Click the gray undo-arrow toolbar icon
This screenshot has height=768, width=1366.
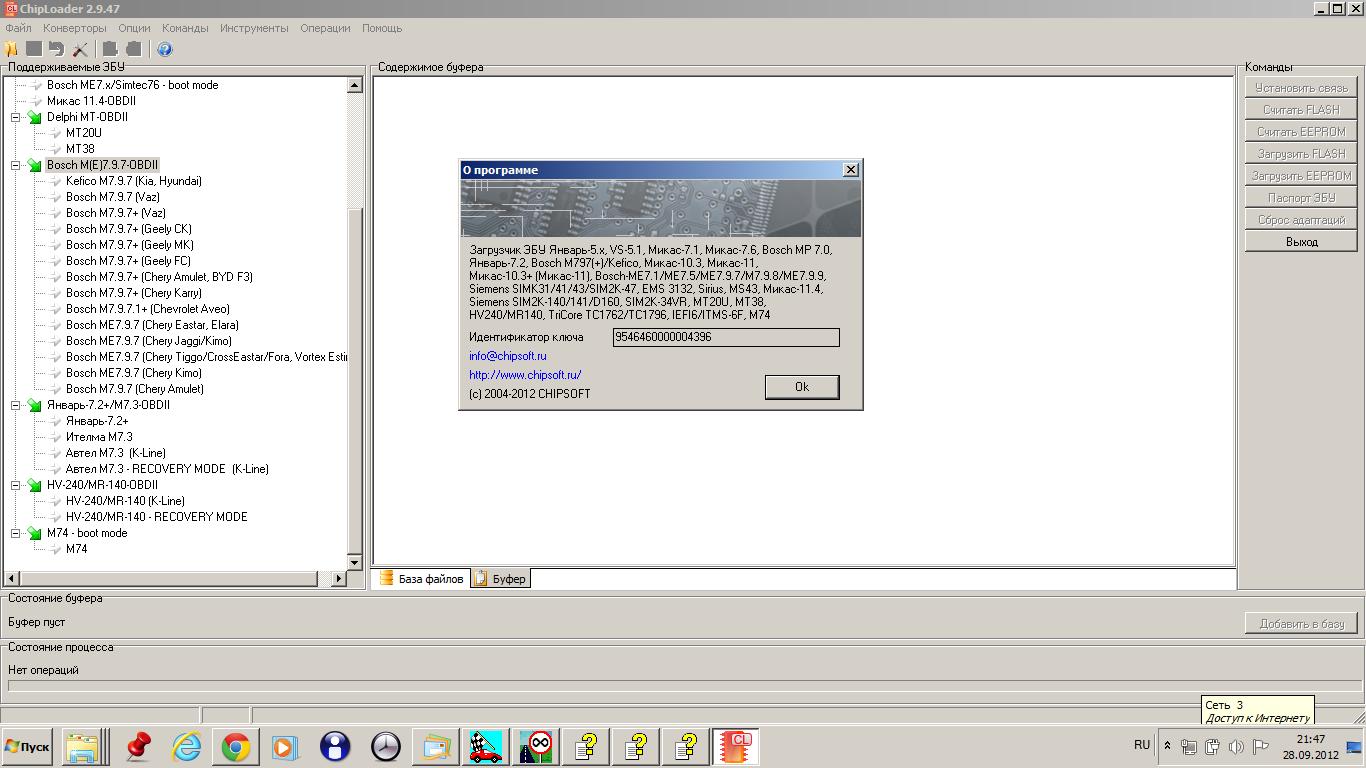click(x=57, y=49)
